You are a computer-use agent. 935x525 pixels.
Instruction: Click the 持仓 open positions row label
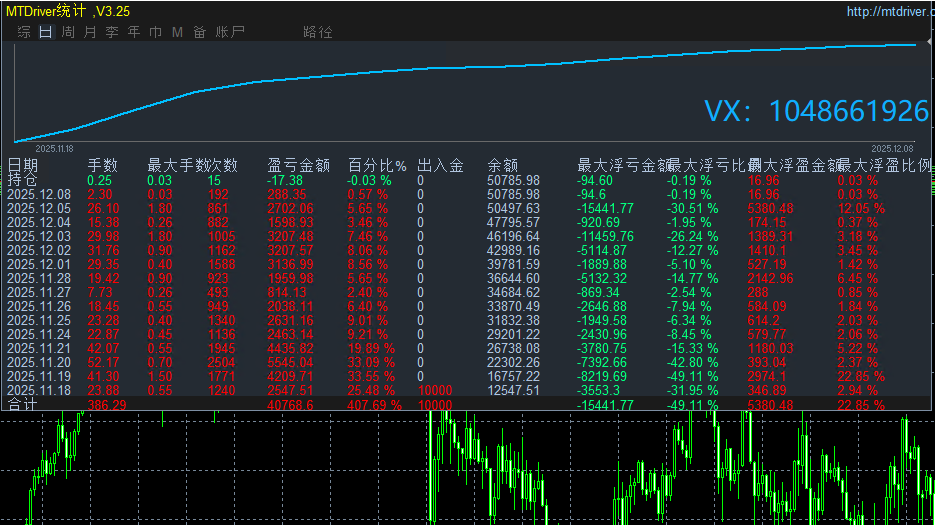click(x=22, y=179)
